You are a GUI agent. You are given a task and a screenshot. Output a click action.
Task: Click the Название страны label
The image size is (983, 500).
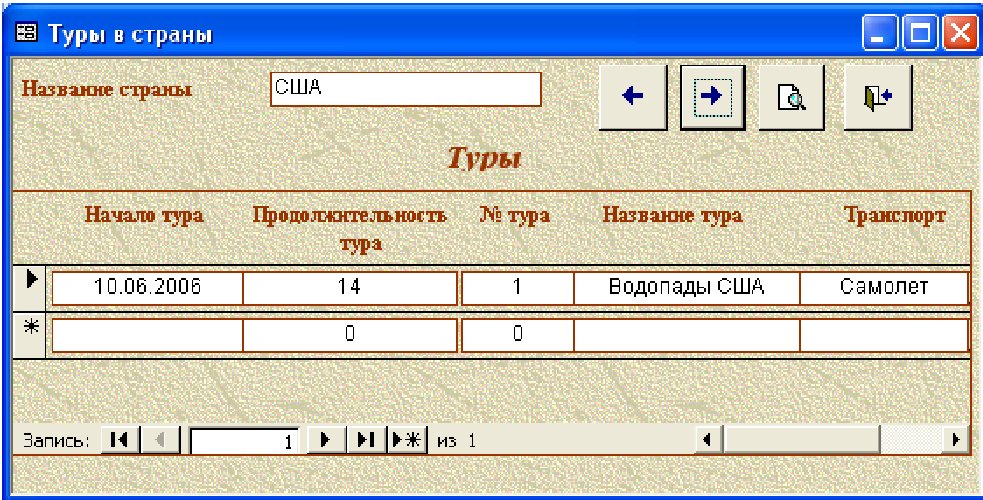(107, 89)
